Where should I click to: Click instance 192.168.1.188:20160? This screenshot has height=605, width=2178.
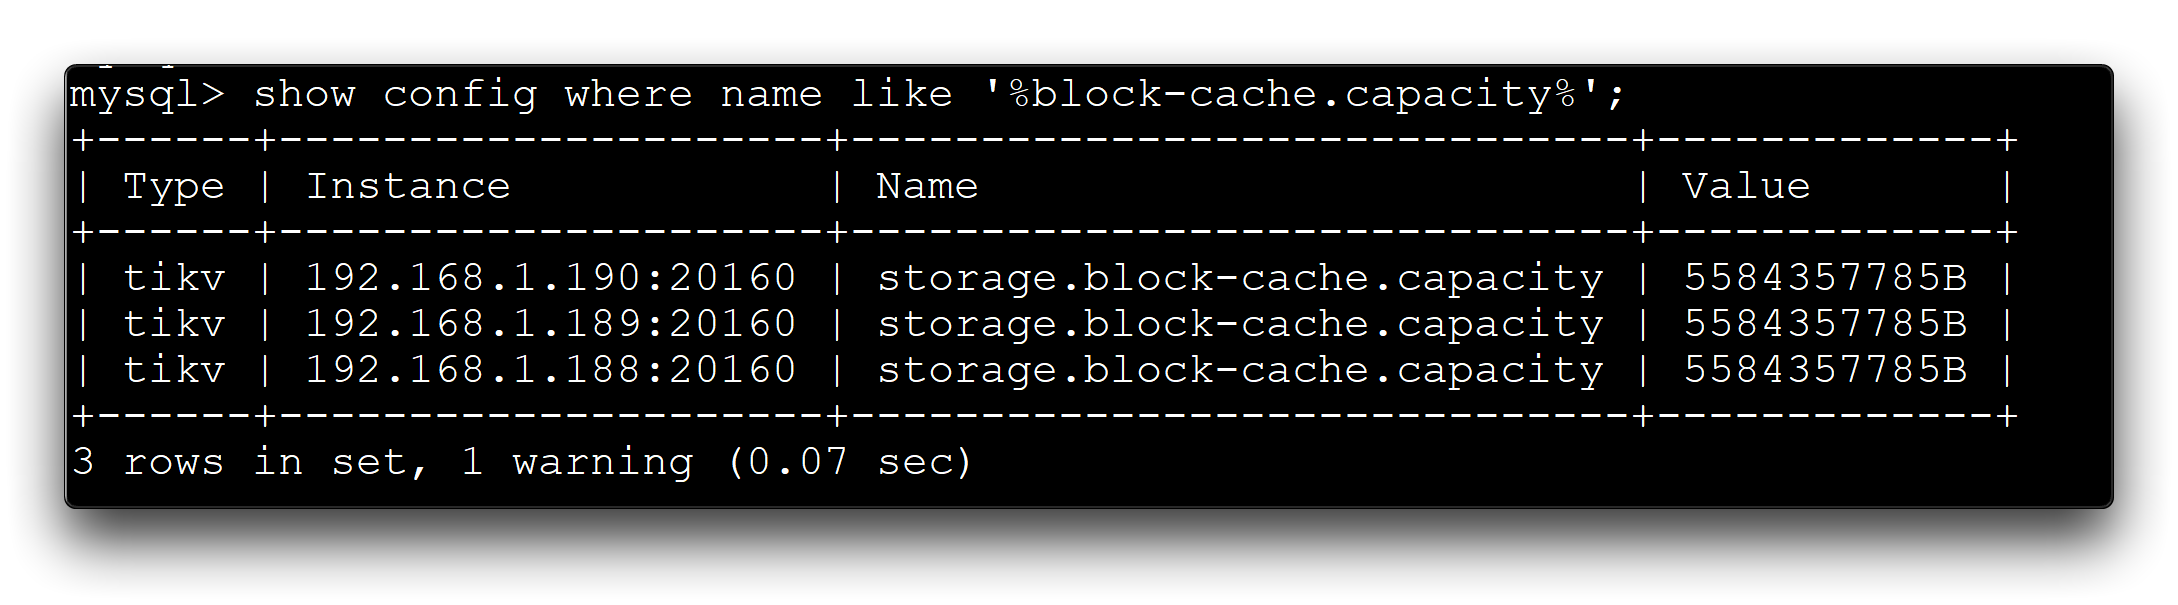pyautogui.click(x=550, y=370)
